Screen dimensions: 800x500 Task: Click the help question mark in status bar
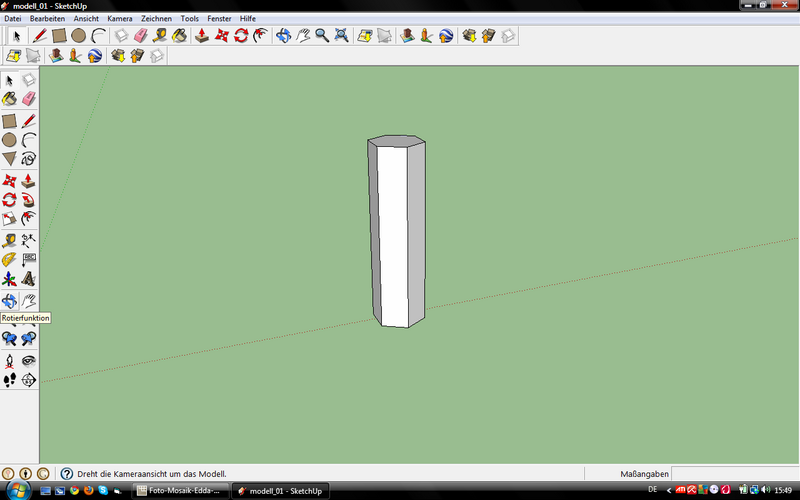click(67, 473)
